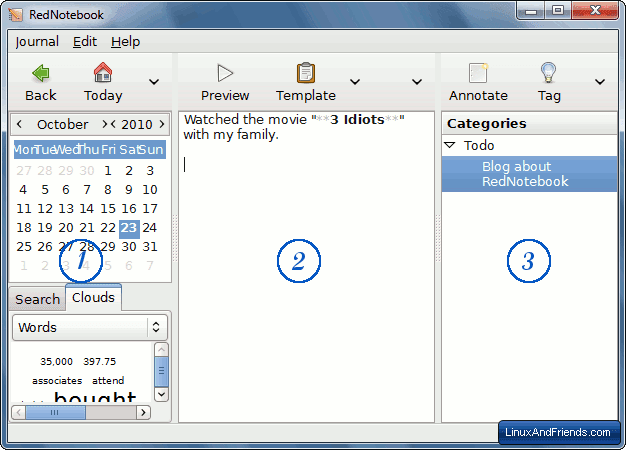The width and height of the screenshot is (626, 450).
Task: Minimize the RedNotebook window
Action: coord(531,10)
